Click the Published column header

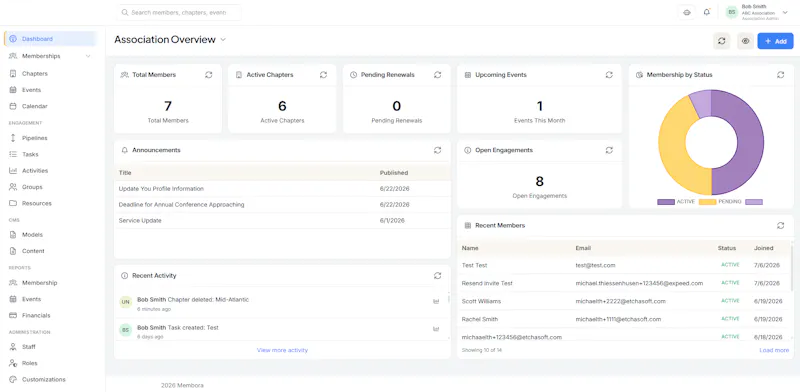(394, 173)
